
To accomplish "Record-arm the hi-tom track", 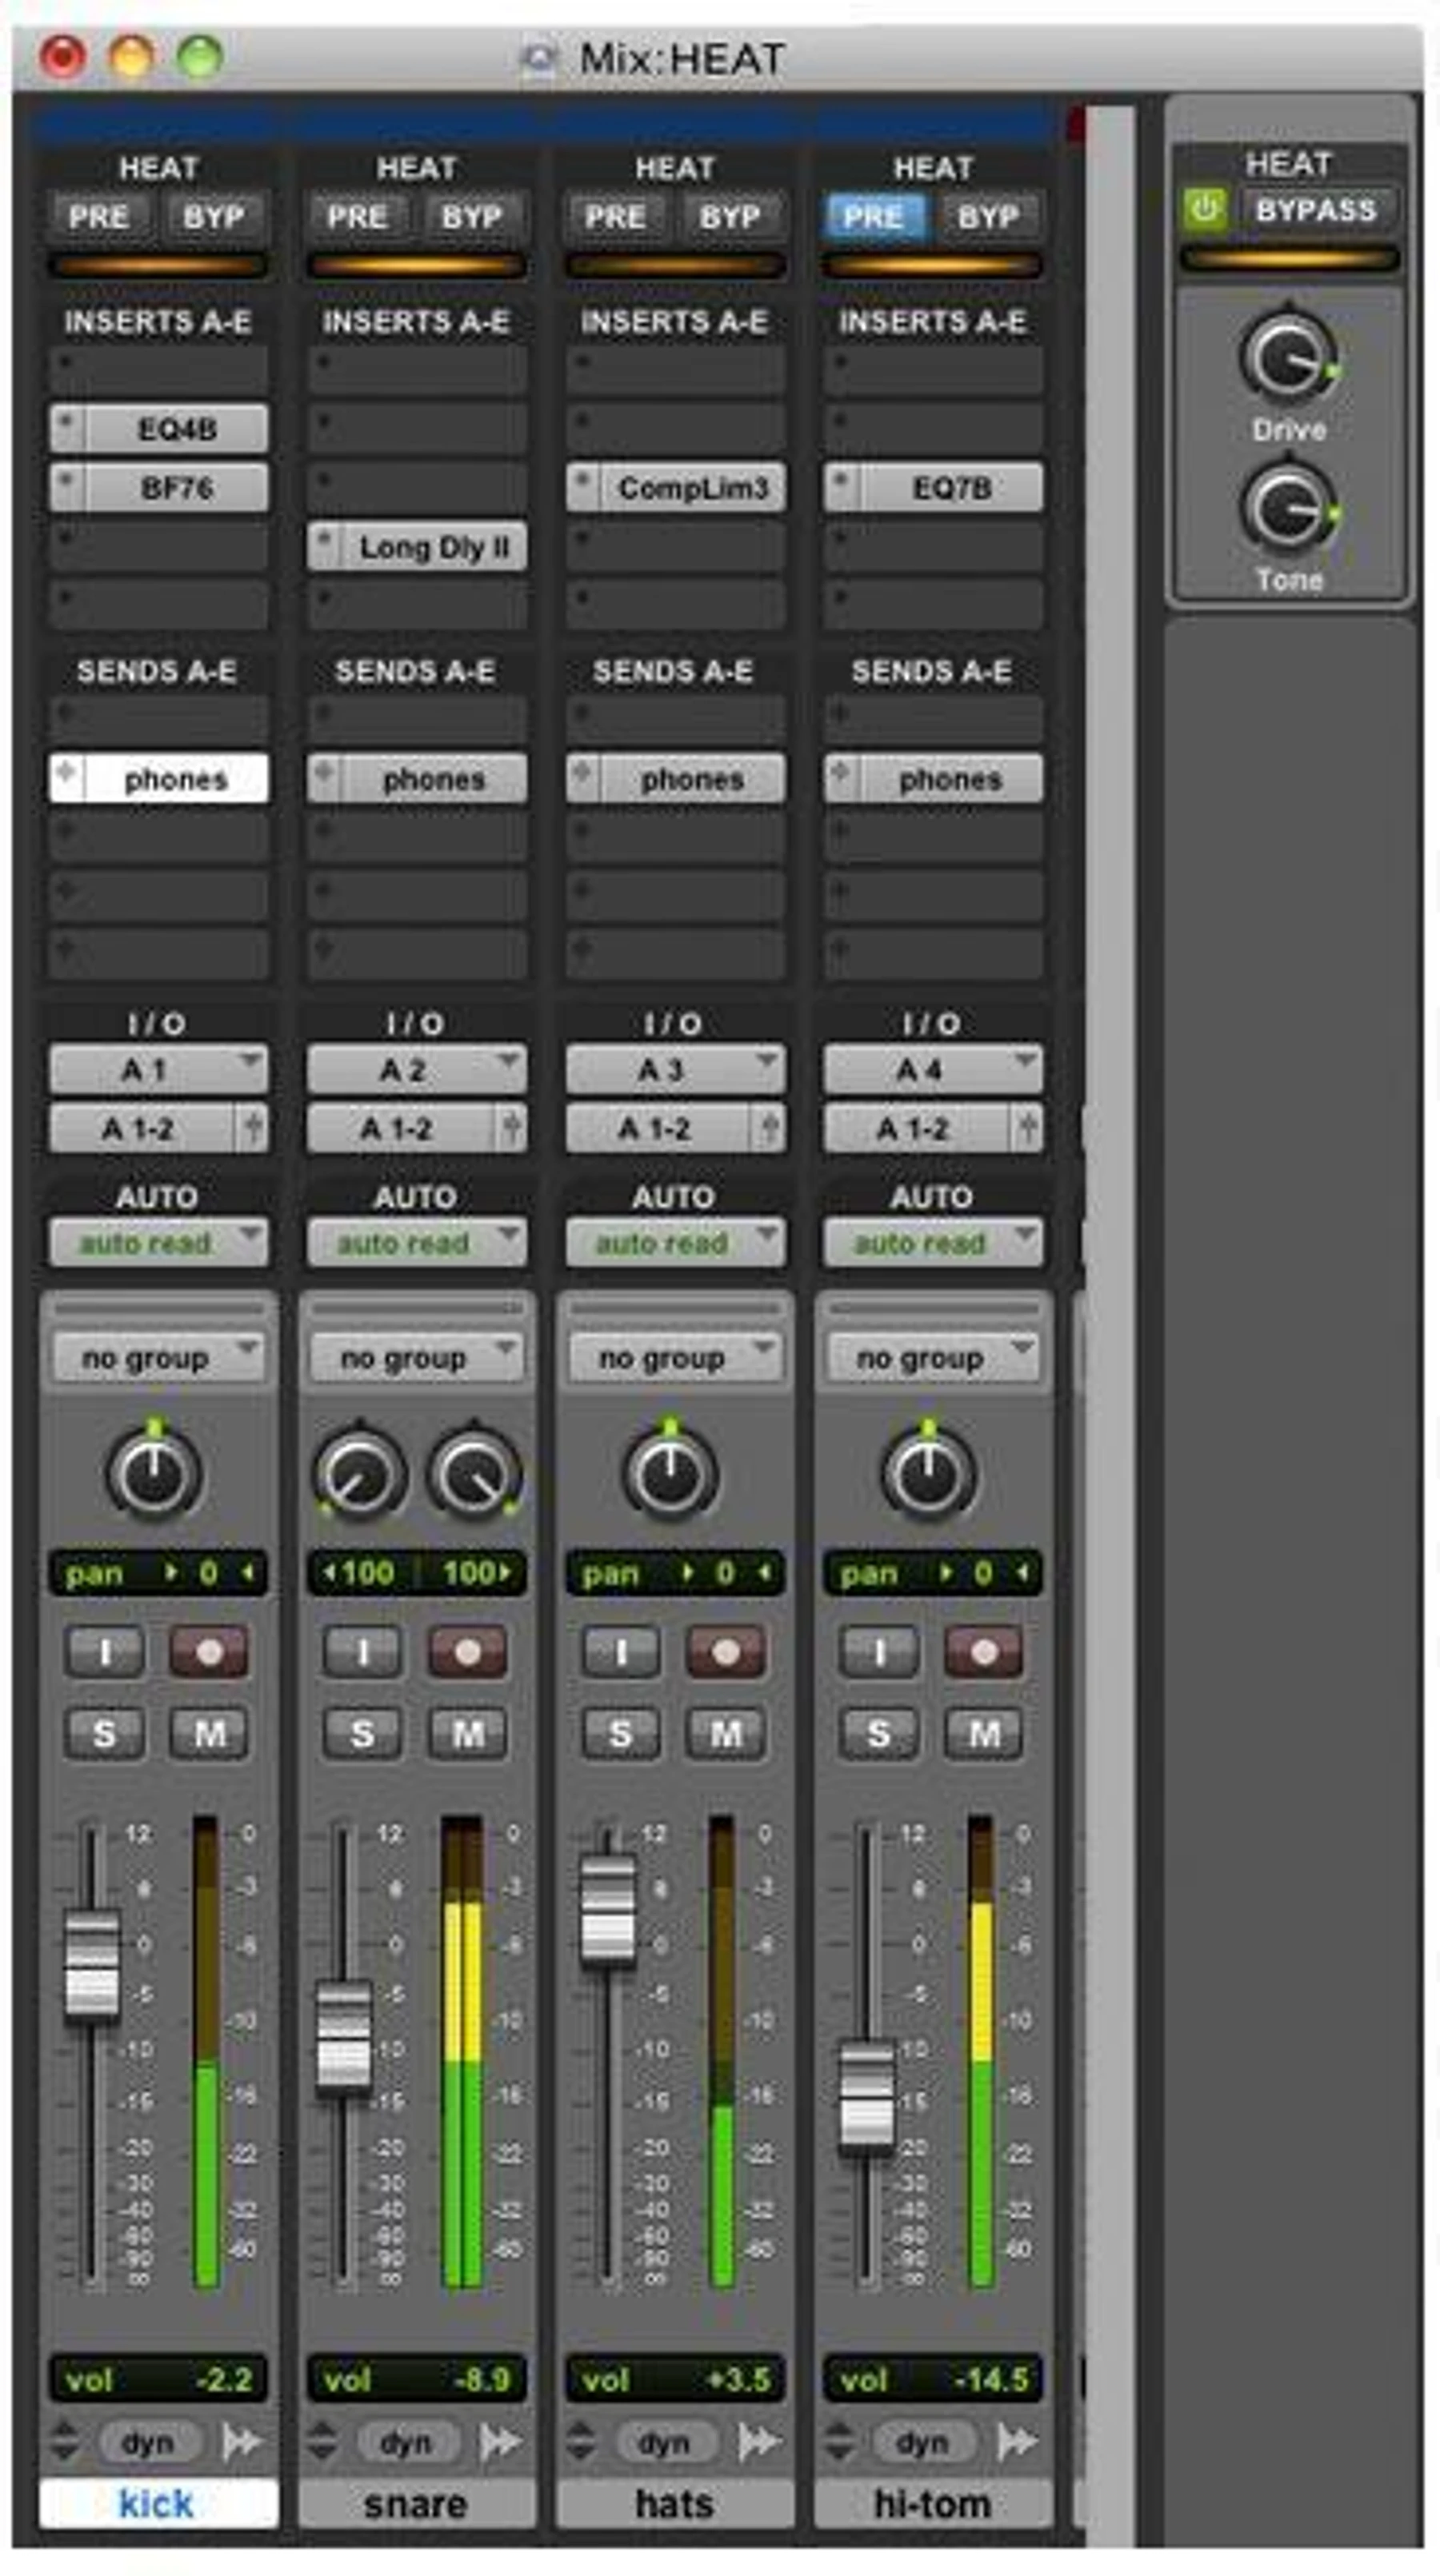I will 983,1652.
